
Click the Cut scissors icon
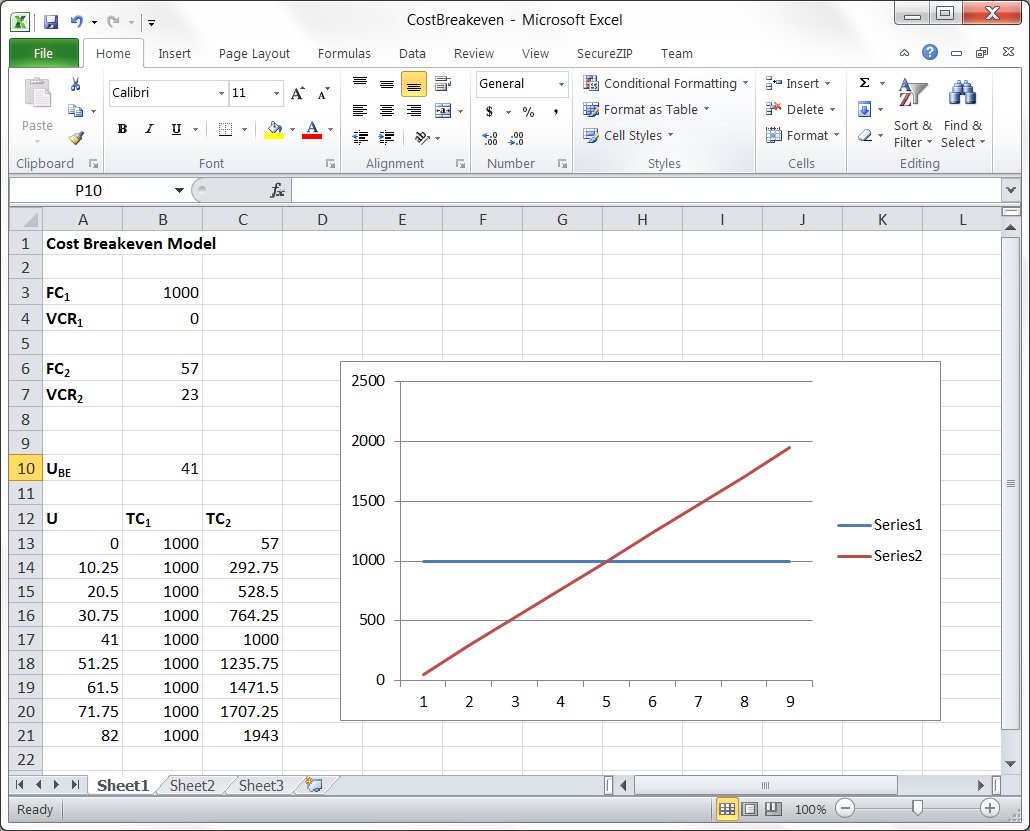(76, 85)
